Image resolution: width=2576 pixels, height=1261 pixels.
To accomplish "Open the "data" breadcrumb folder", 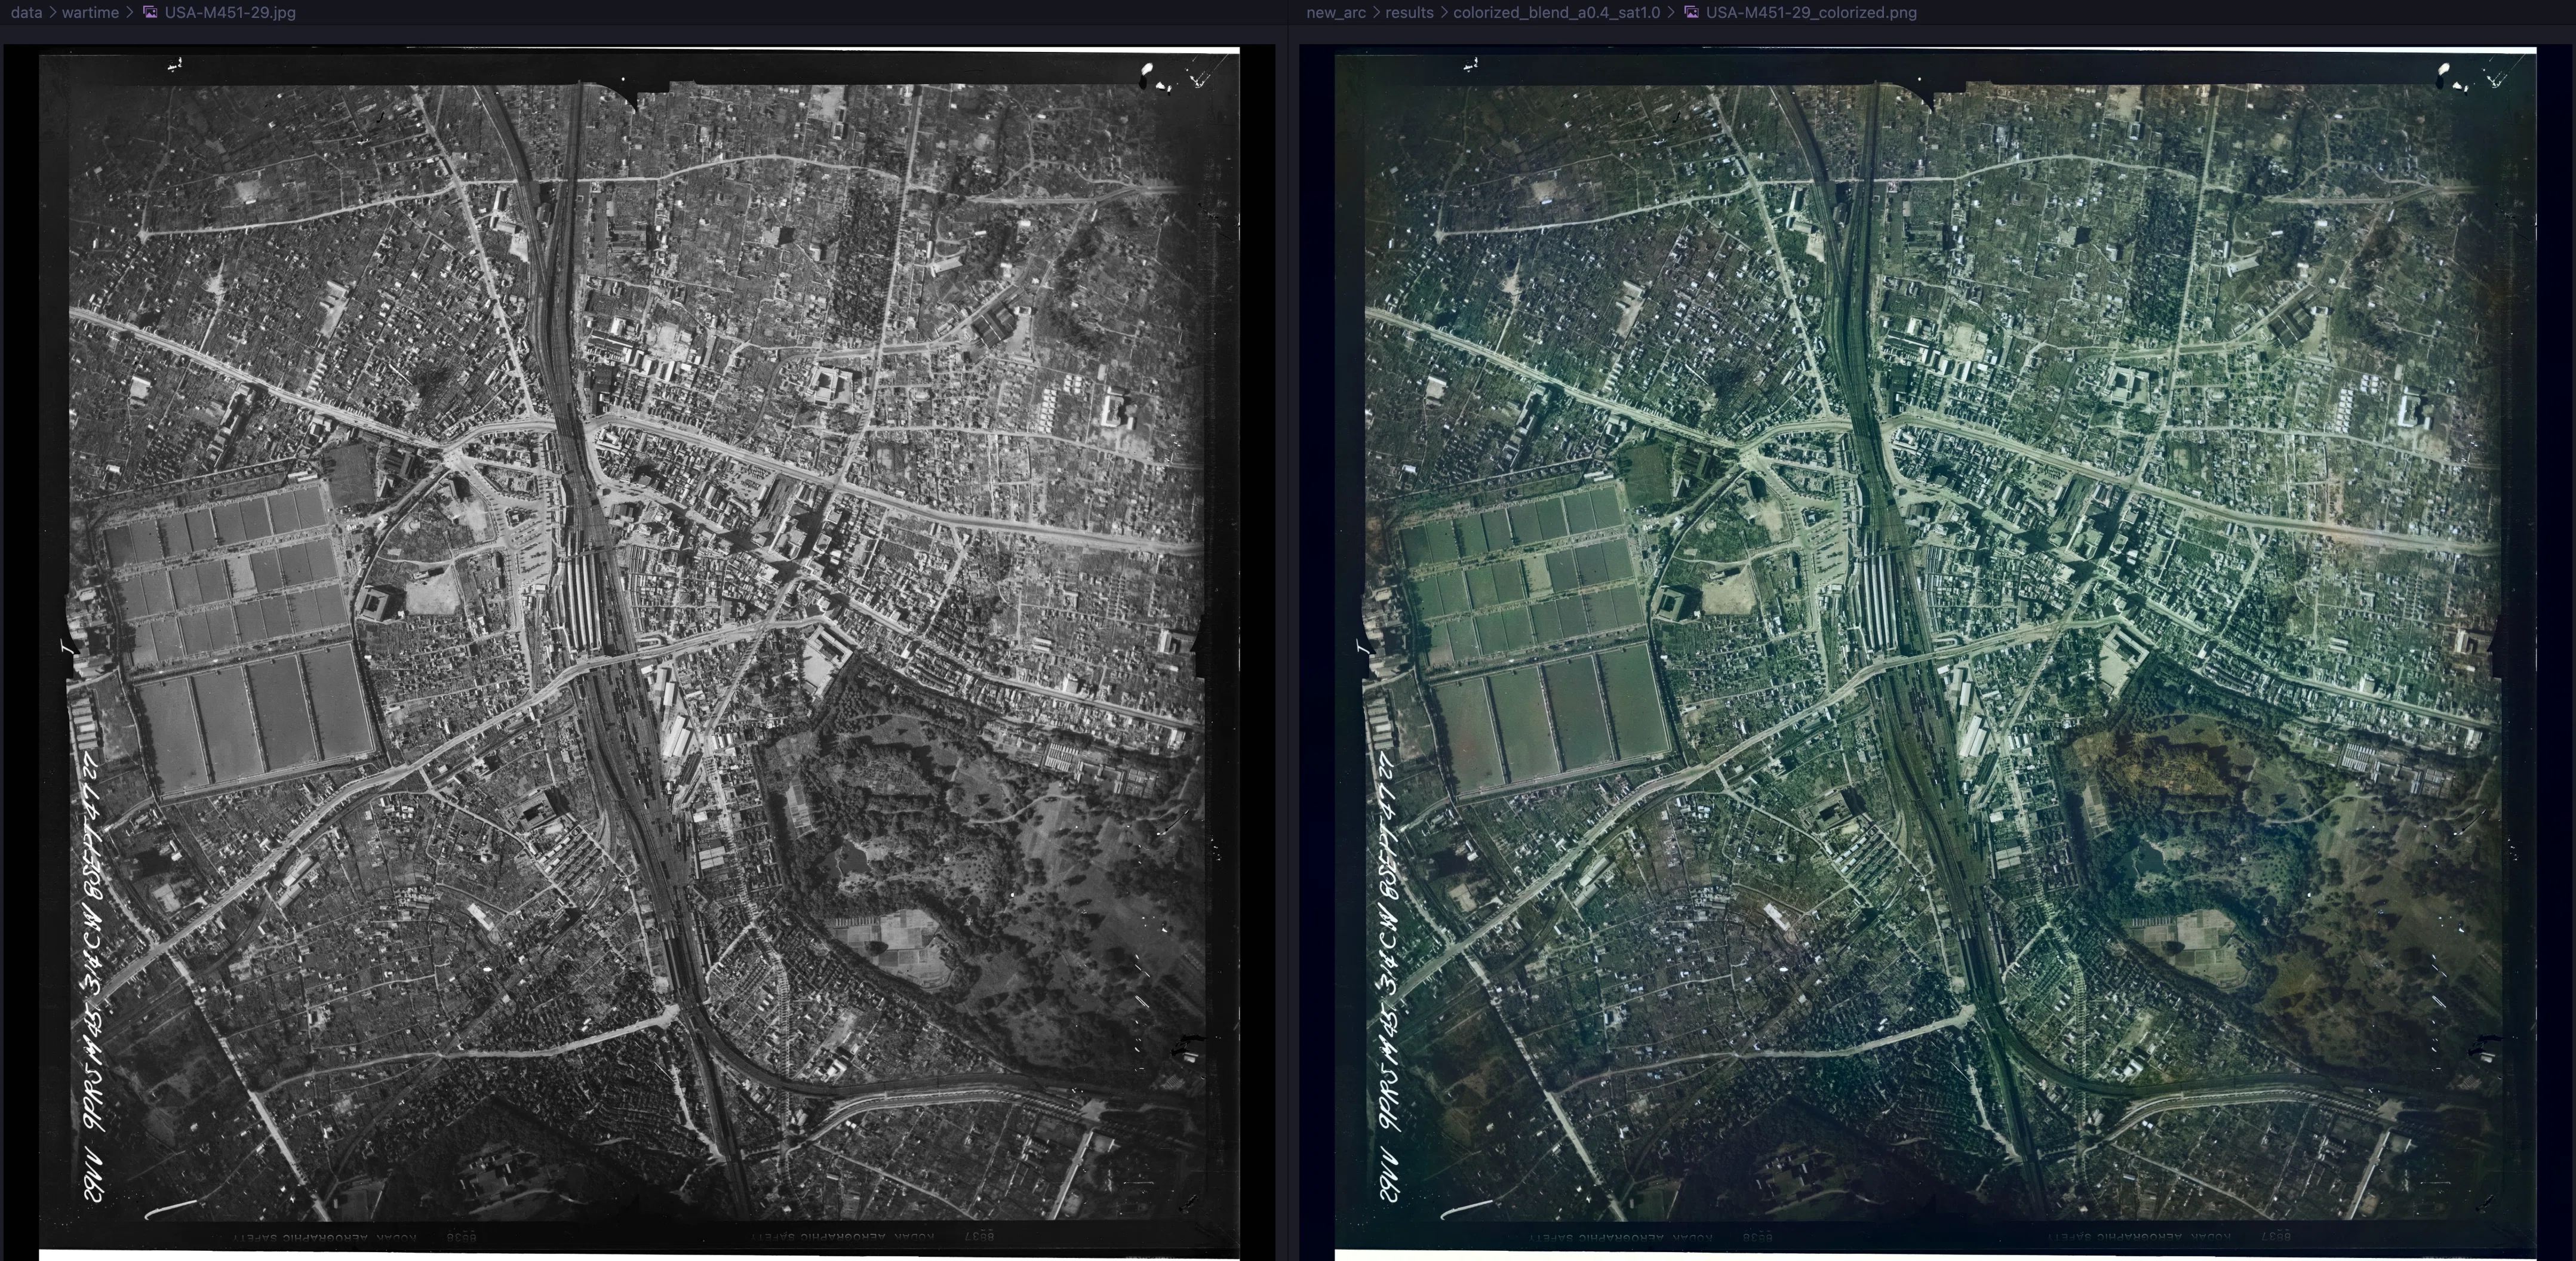I will (26, 13).
